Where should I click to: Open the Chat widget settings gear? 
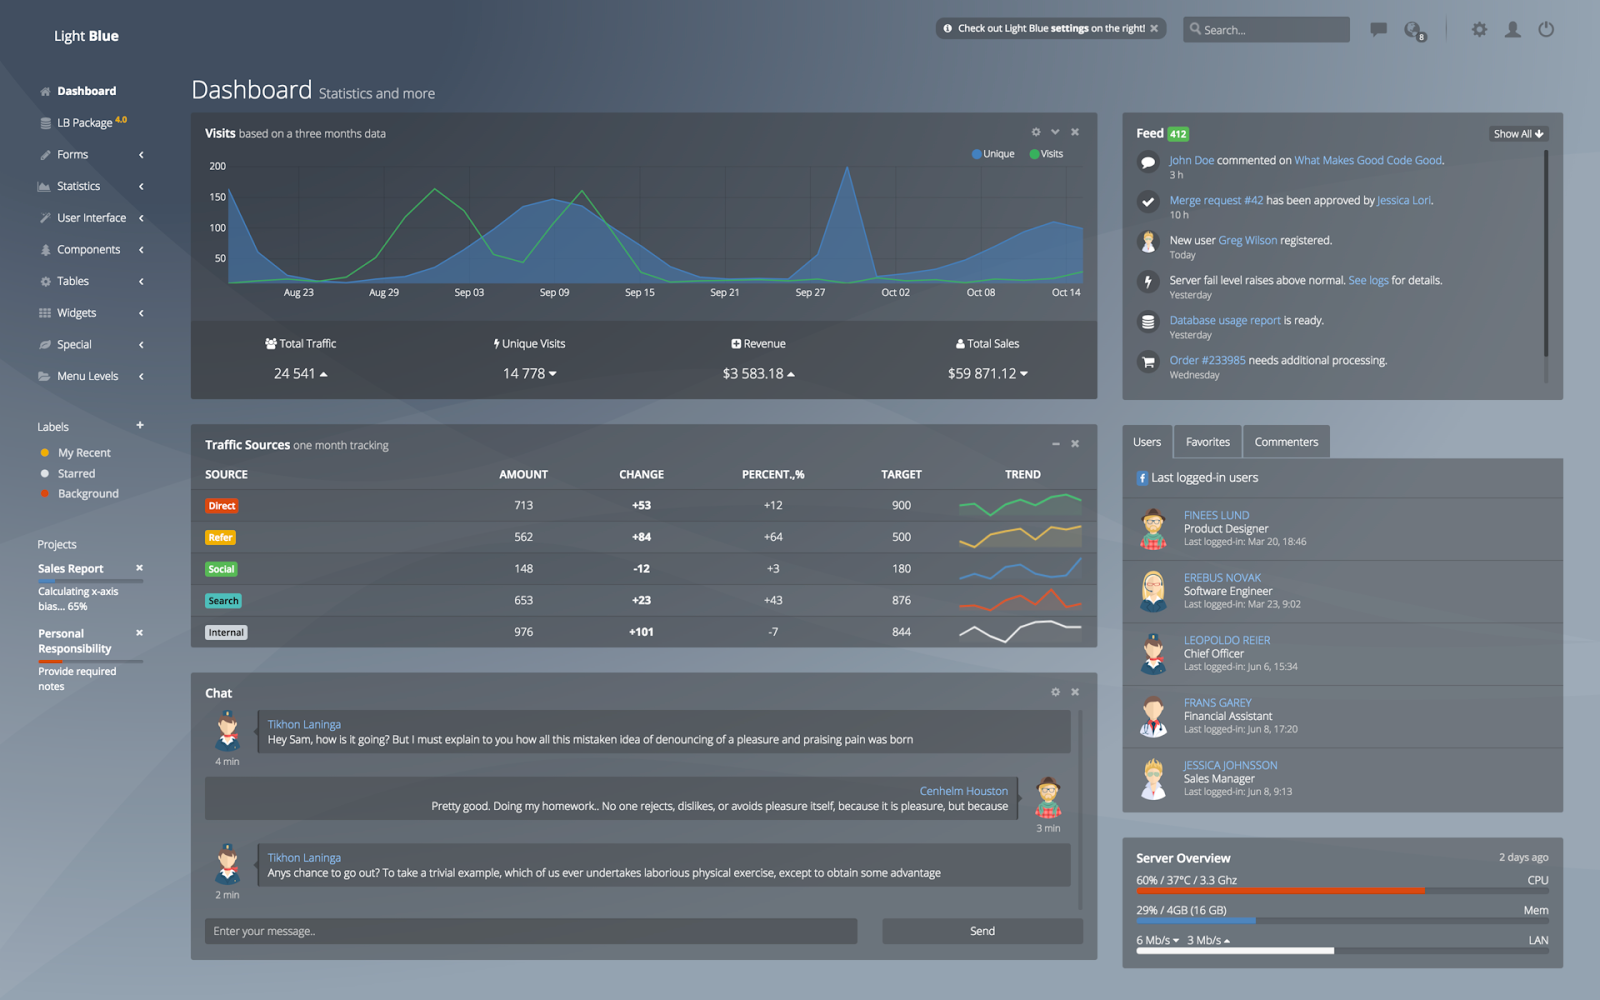click(1056, 691)
